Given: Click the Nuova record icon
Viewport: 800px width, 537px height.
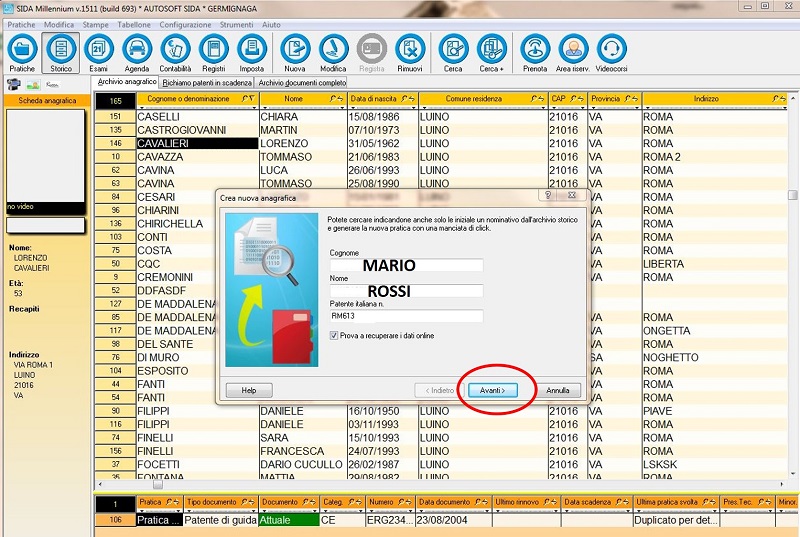Looking at the screenshot, I should click(295, 50).
